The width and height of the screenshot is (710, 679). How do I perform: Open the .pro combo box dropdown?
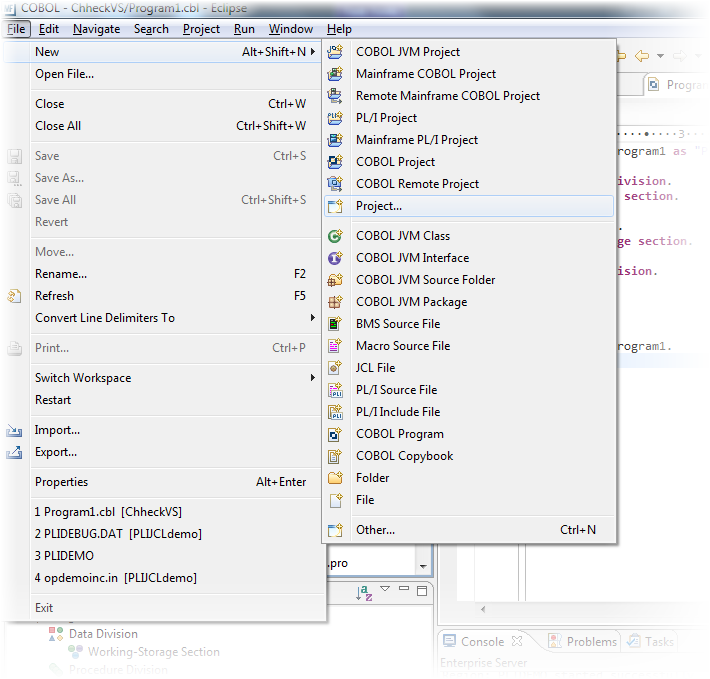[x=423, y=566]
